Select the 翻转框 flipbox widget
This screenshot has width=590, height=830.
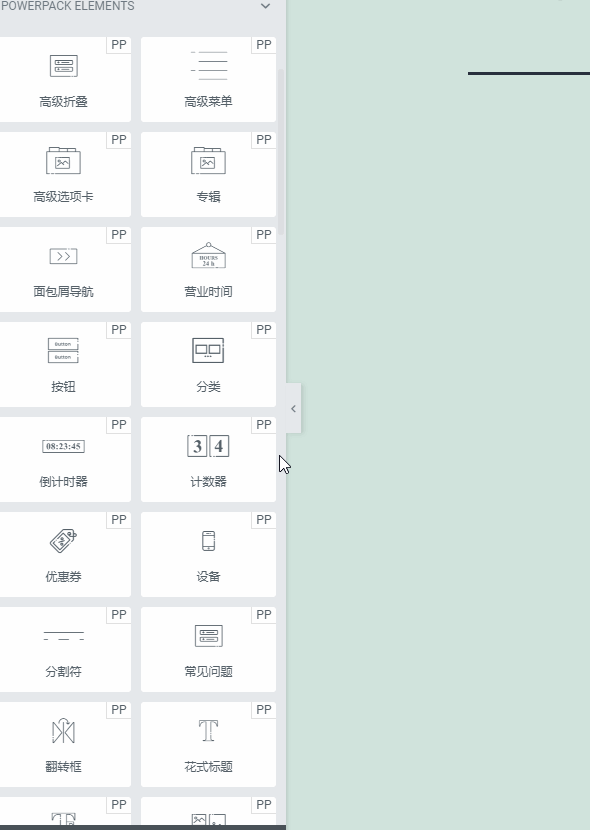(x=63, y=744)
